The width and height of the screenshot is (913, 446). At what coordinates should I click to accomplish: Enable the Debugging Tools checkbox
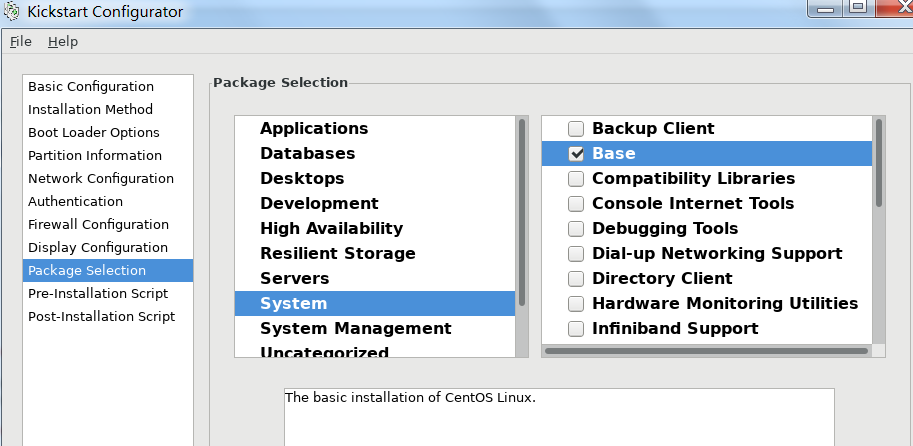[576, 228]
